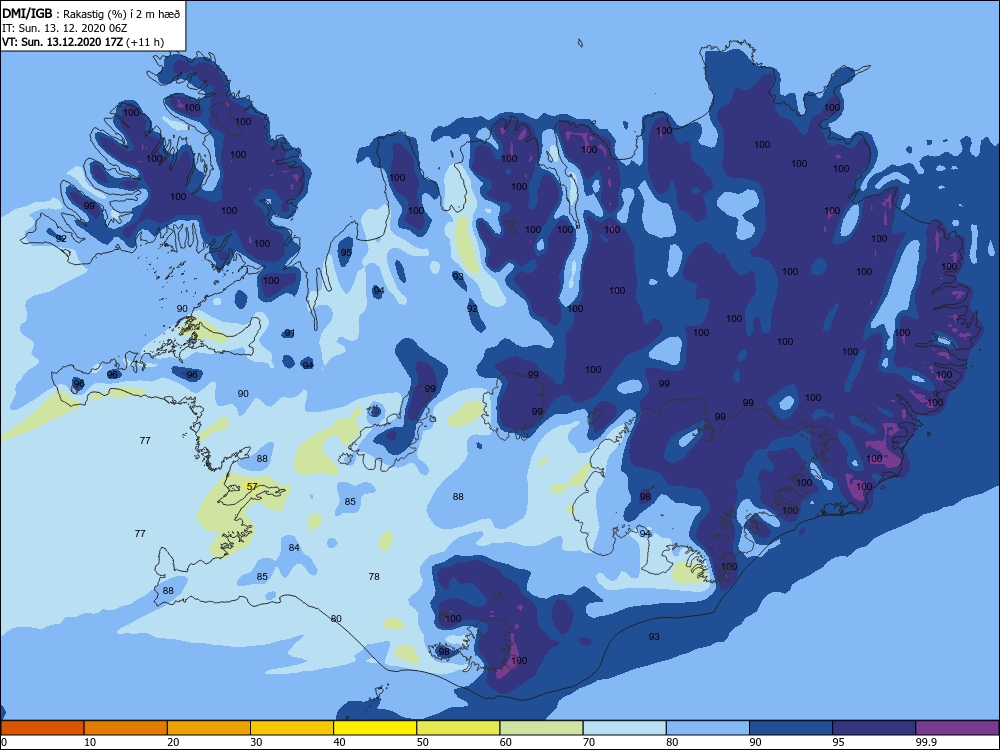Click the '91' humidity value on the map
The image size is (1000, 750).
pyautogui.click(x=290, y=334)
